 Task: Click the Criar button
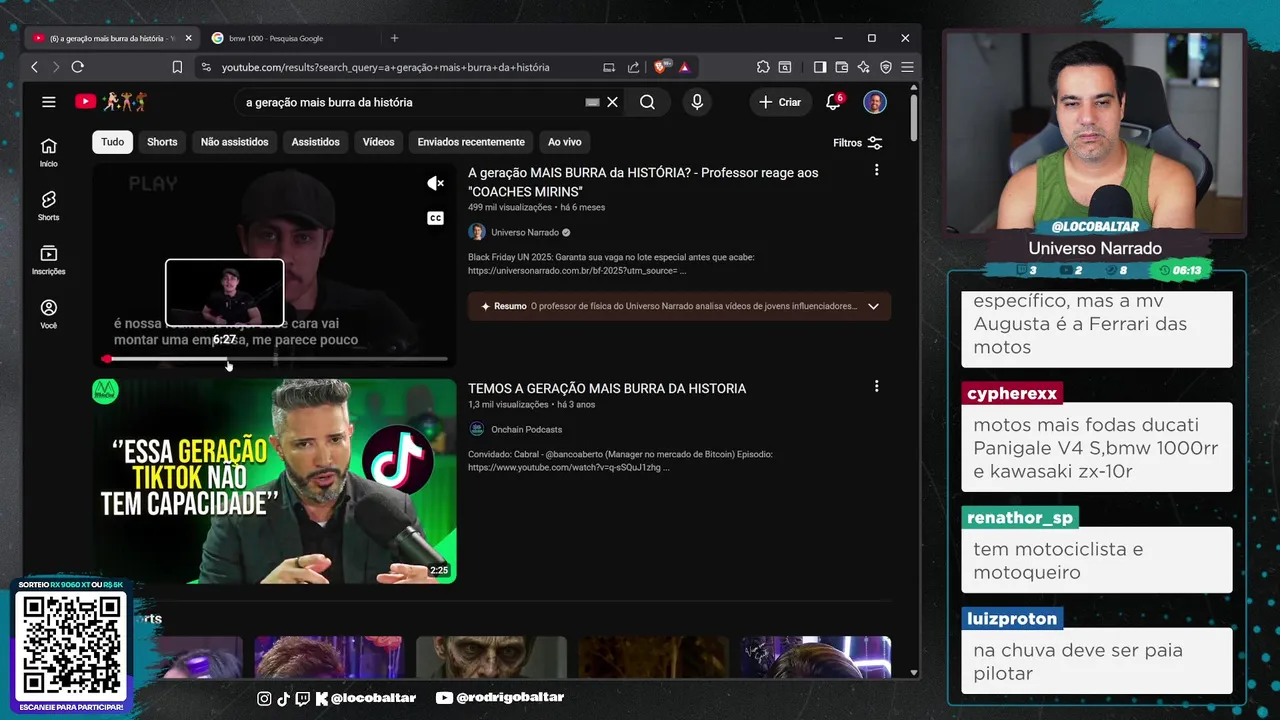coord(780,102)
